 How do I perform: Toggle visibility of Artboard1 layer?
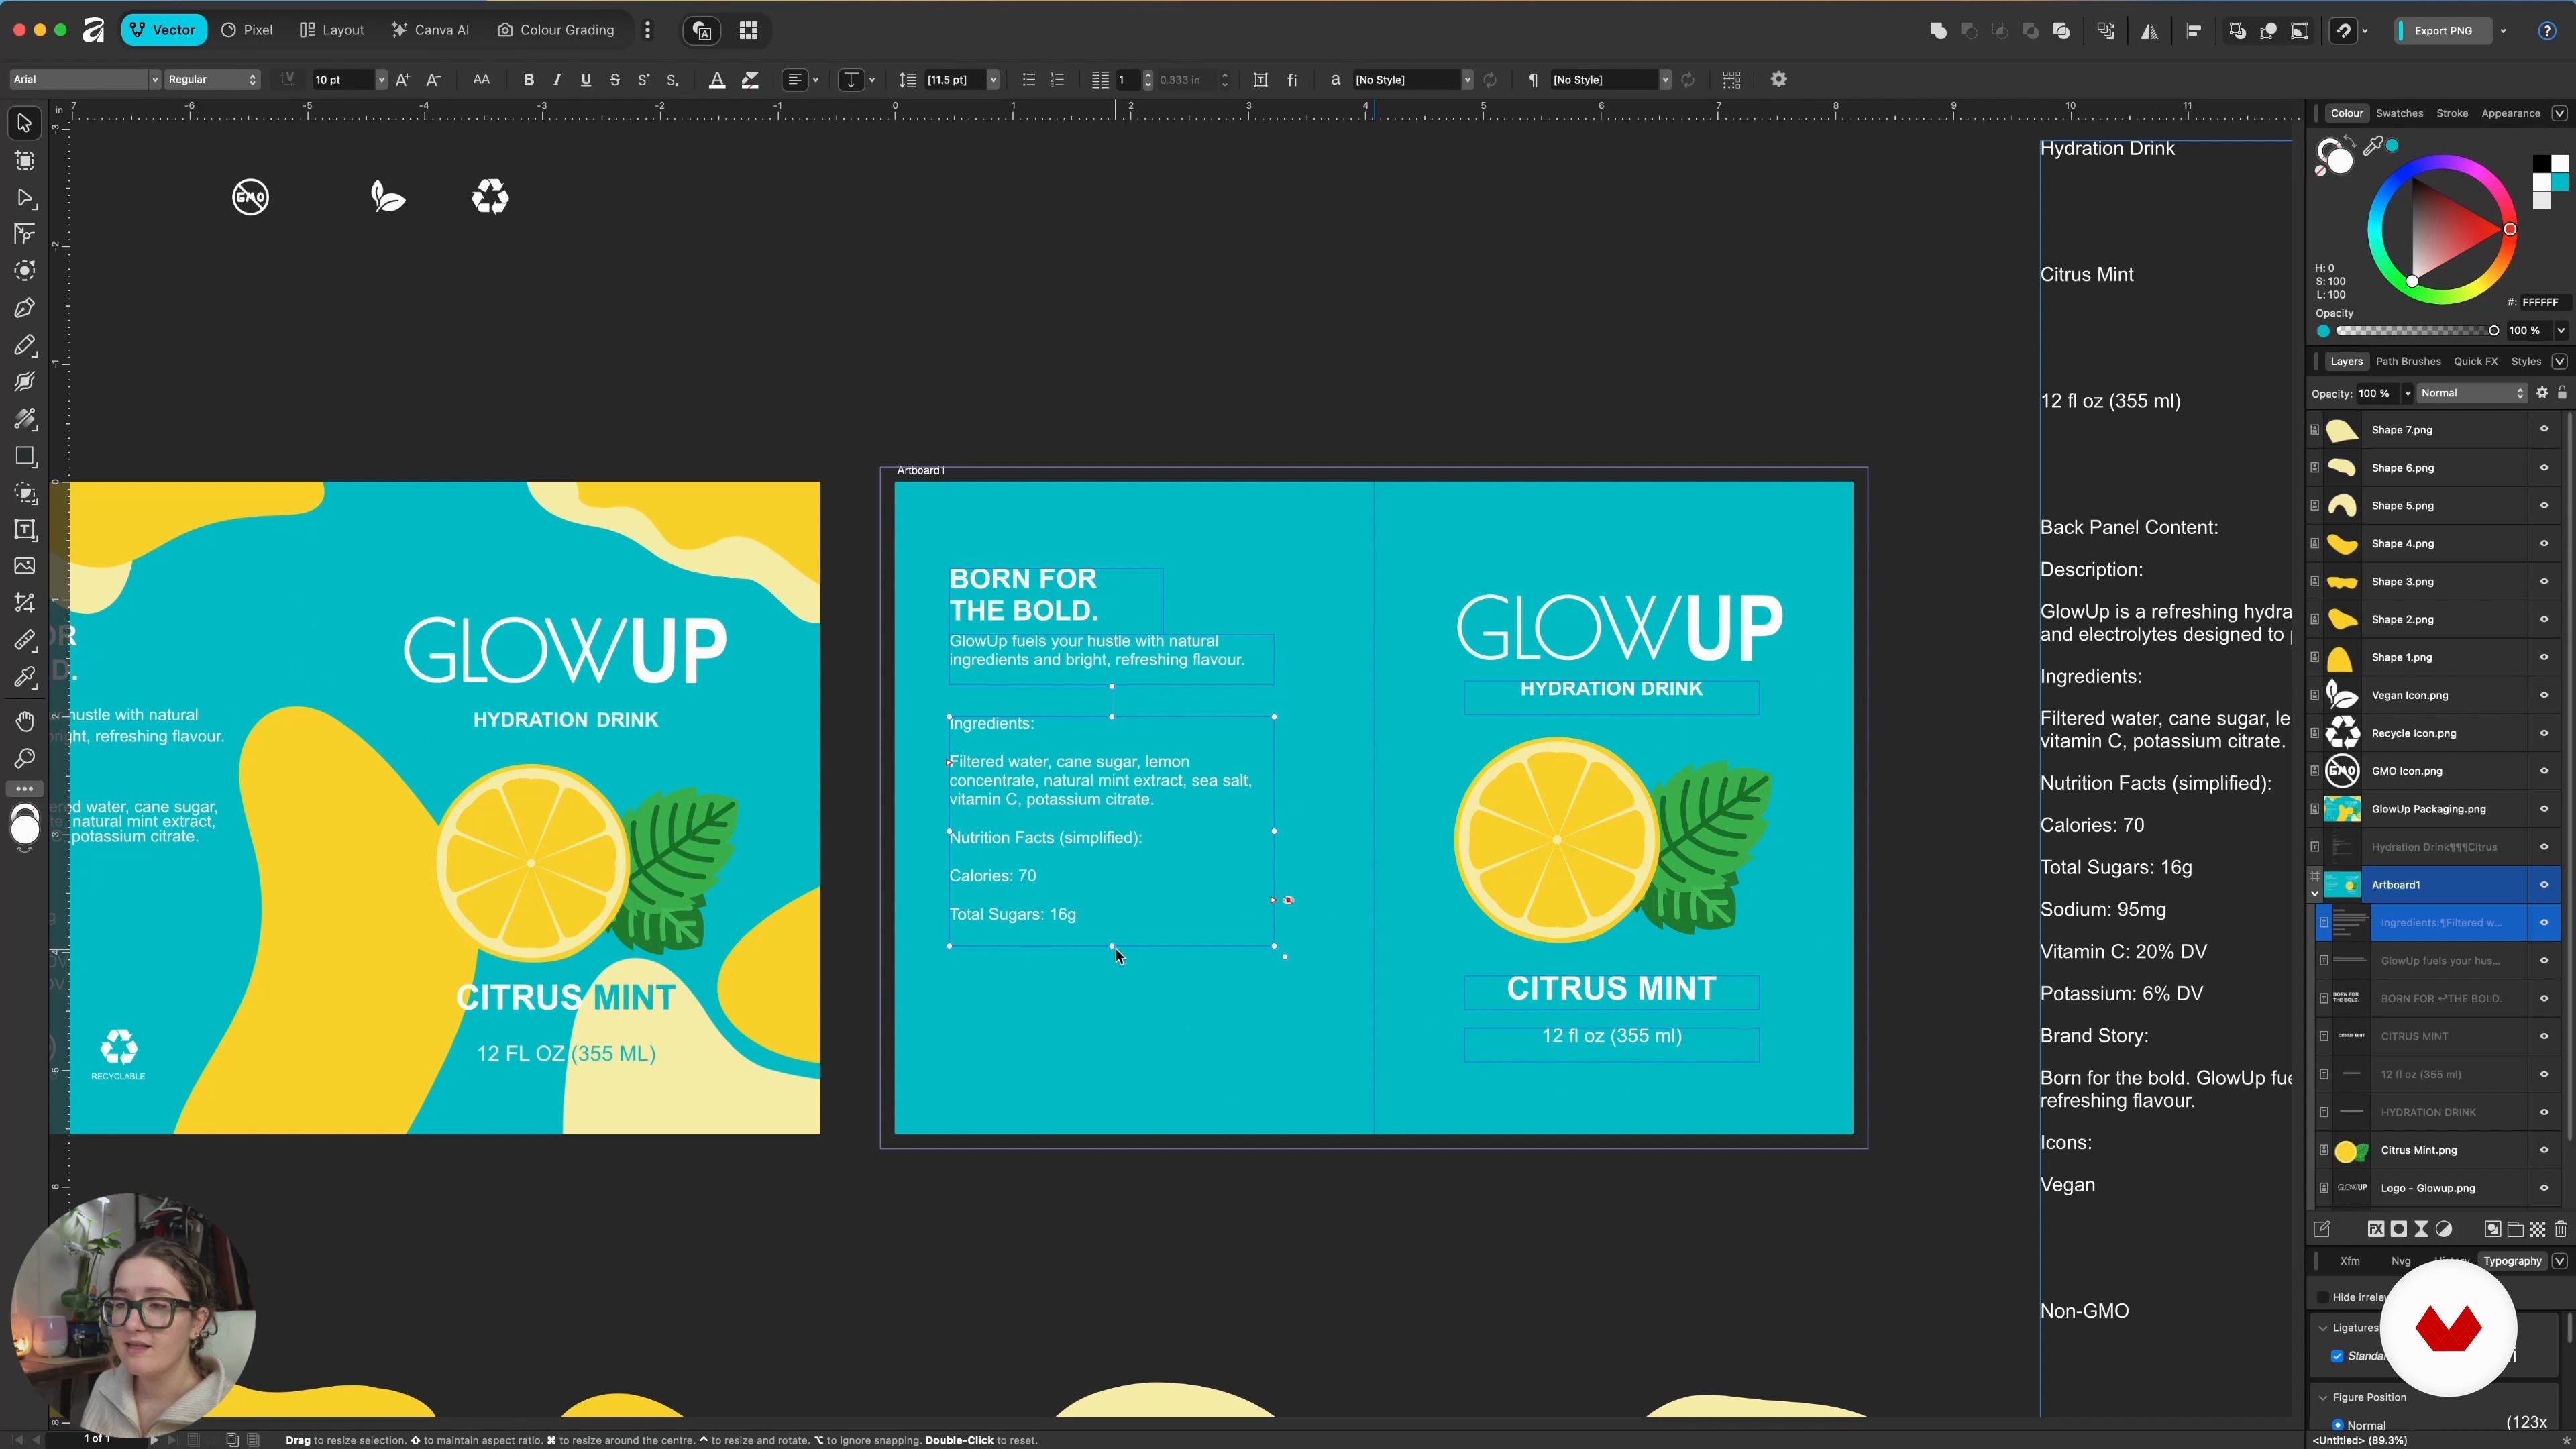(2544, 885)
